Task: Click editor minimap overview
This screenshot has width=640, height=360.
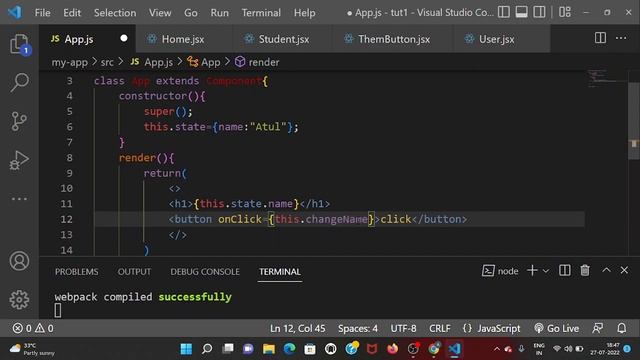Action: coord(607,80)
